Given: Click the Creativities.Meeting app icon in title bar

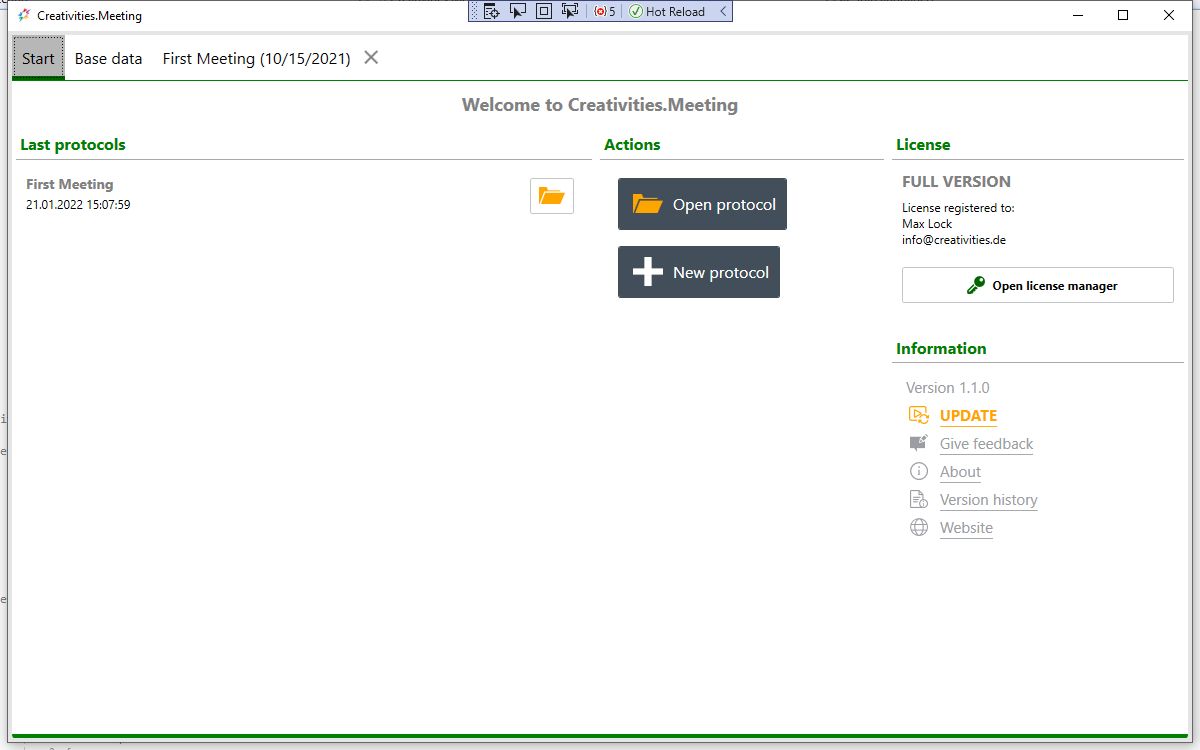Looking at the screenshot, I should click(x=25, y=15).
